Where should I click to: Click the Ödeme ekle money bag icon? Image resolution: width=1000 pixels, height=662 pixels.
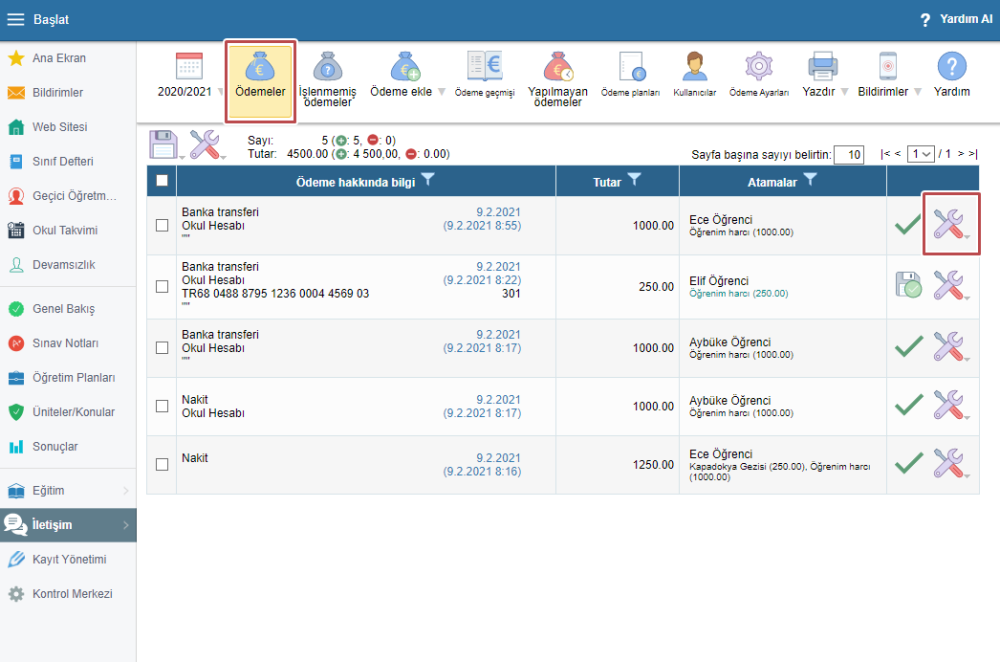(x=406, y=66)
